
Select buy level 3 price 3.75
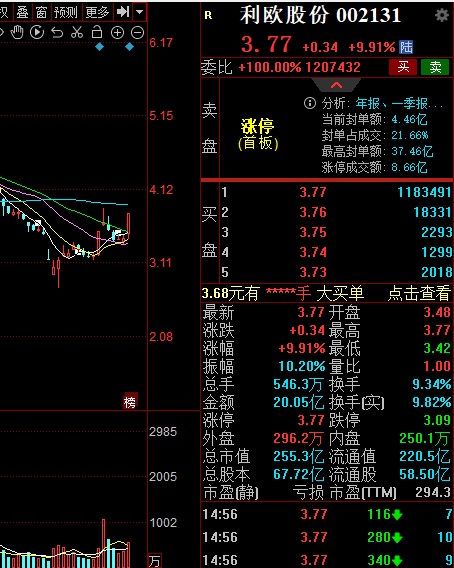coord(313,232)
